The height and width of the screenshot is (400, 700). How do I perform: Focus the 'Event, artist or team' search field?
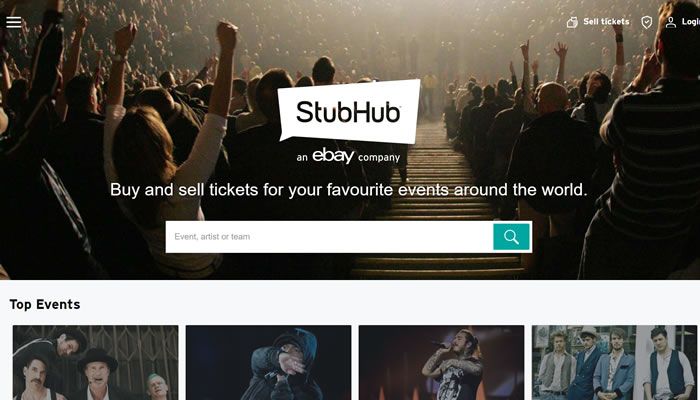[329, 237]
